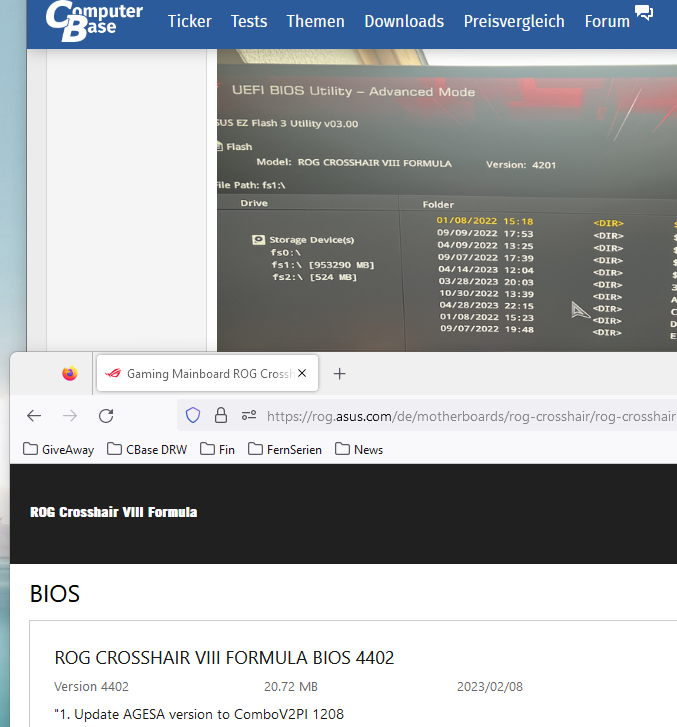
Task: Click the 20.72 MB file size
Action: tap(291, 686)
